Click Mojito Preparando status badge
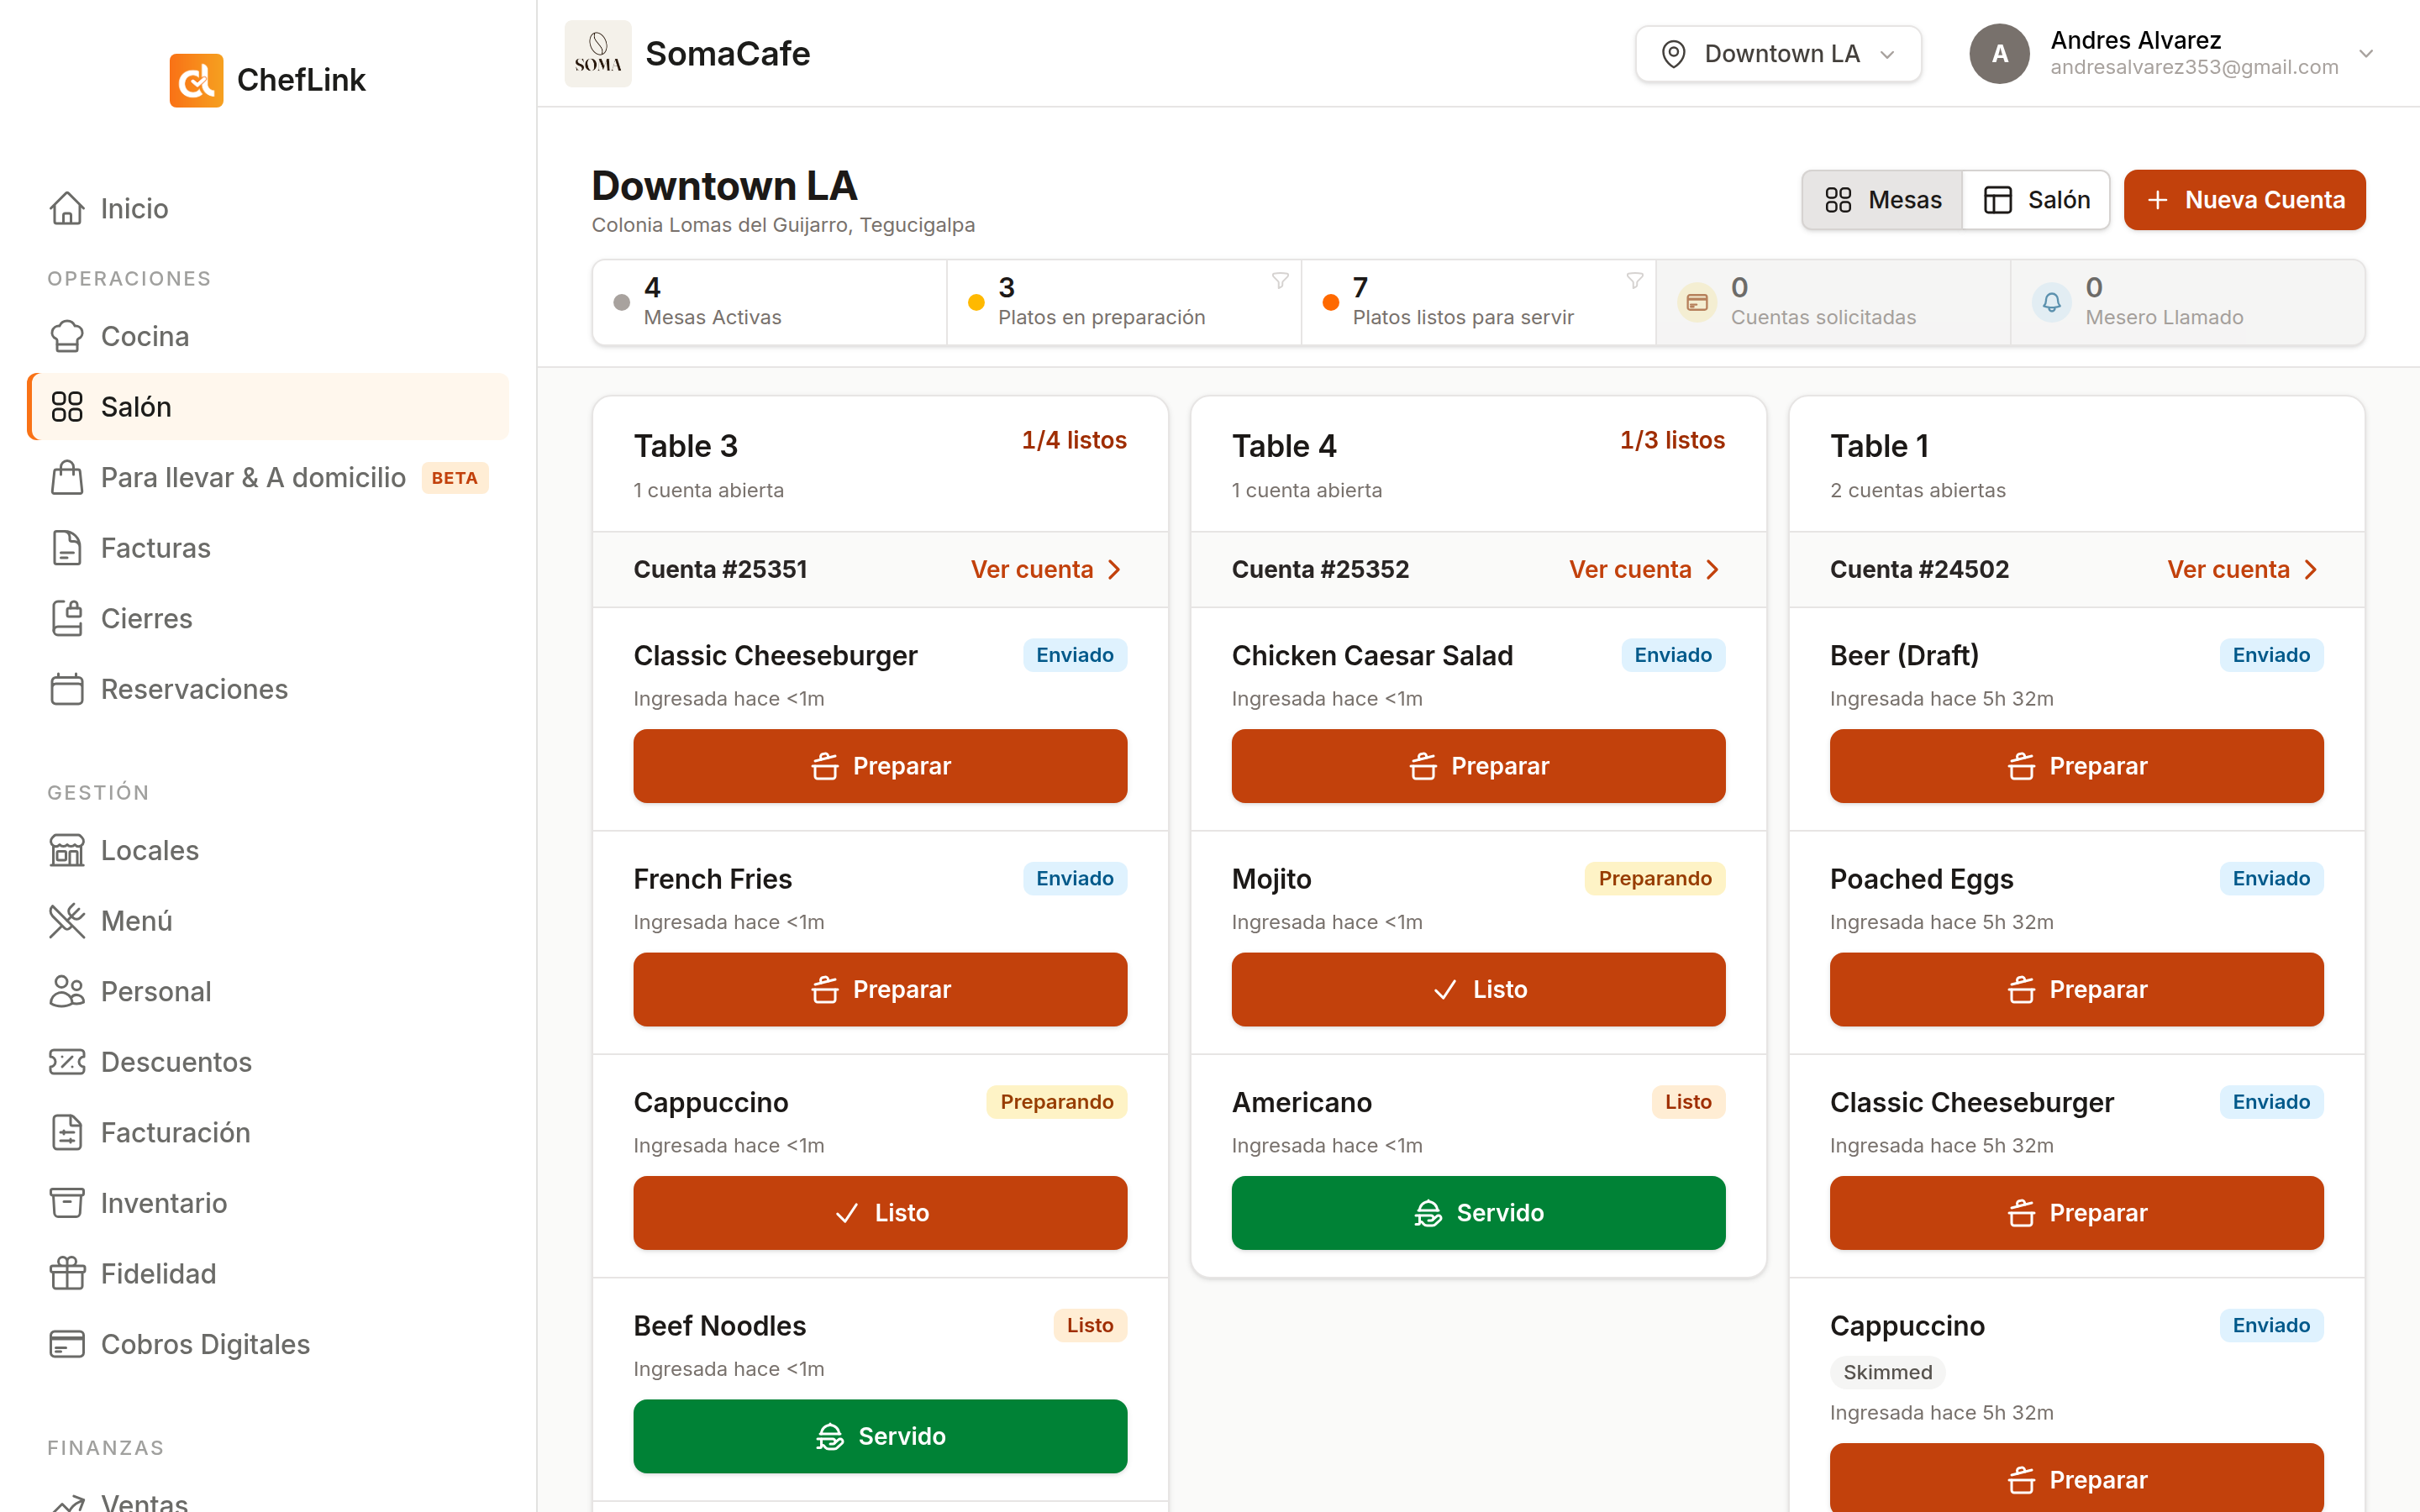Viewport: 2420px width, 1512px height. pyautogui.click(x=1655, y=878)
